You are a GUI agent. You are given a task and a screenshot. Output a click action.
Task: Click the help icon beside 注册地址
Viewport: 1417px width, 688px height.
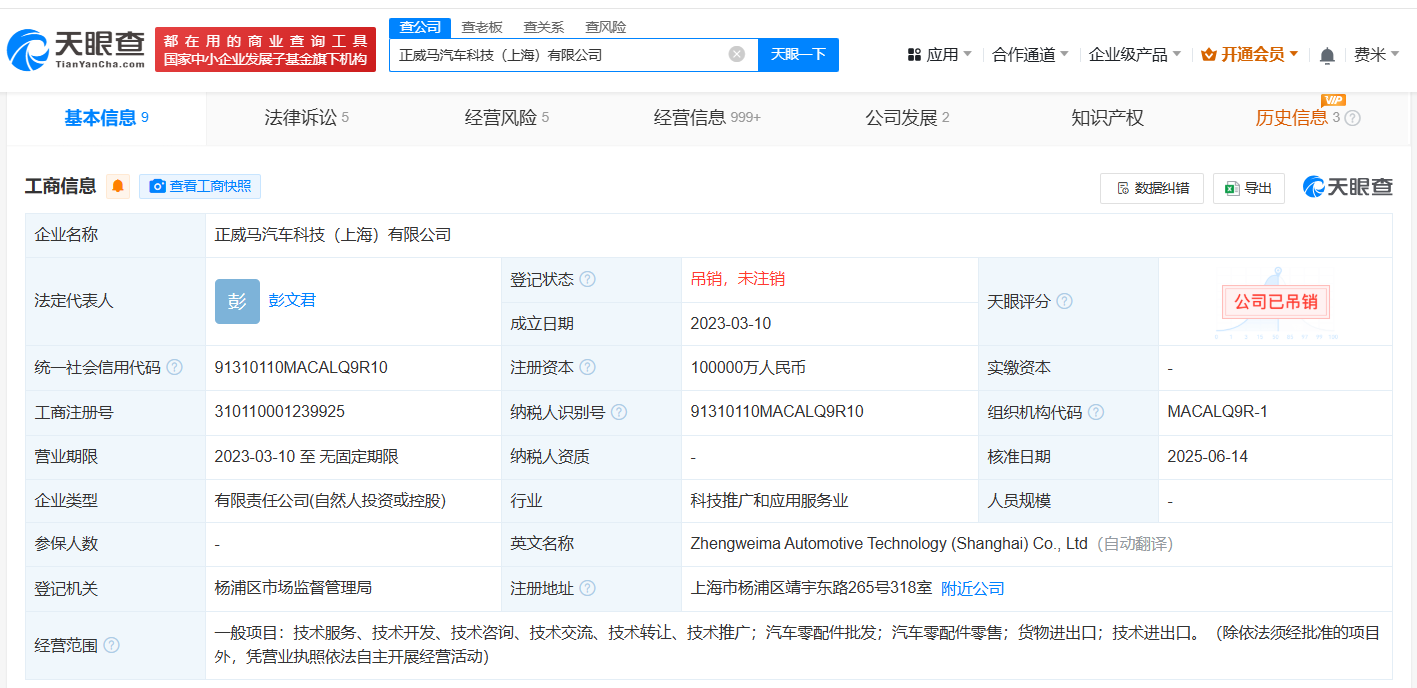click(587, 588)
